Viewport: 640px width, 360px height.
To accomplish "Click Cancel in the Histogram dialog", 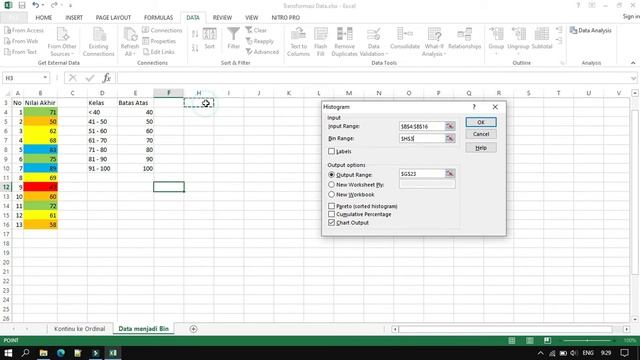I will coord(481,134).
